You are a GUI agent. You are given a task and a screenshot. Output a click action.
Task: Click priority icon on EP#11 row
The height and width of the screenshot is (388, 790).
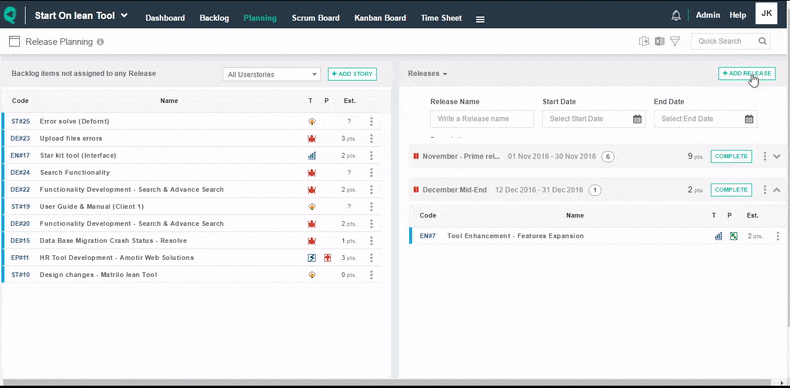point(327,257)
